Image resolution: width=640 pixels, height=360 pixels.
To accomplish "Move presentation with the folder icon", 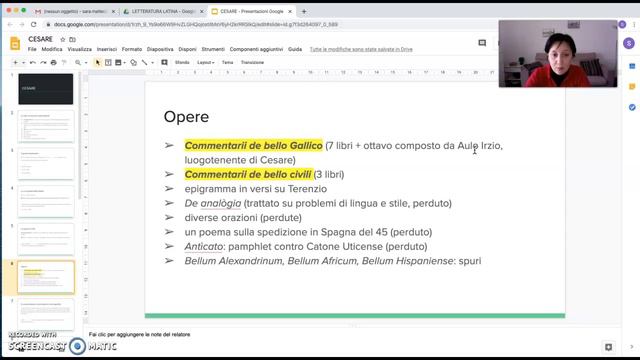I will coord(73,40).
